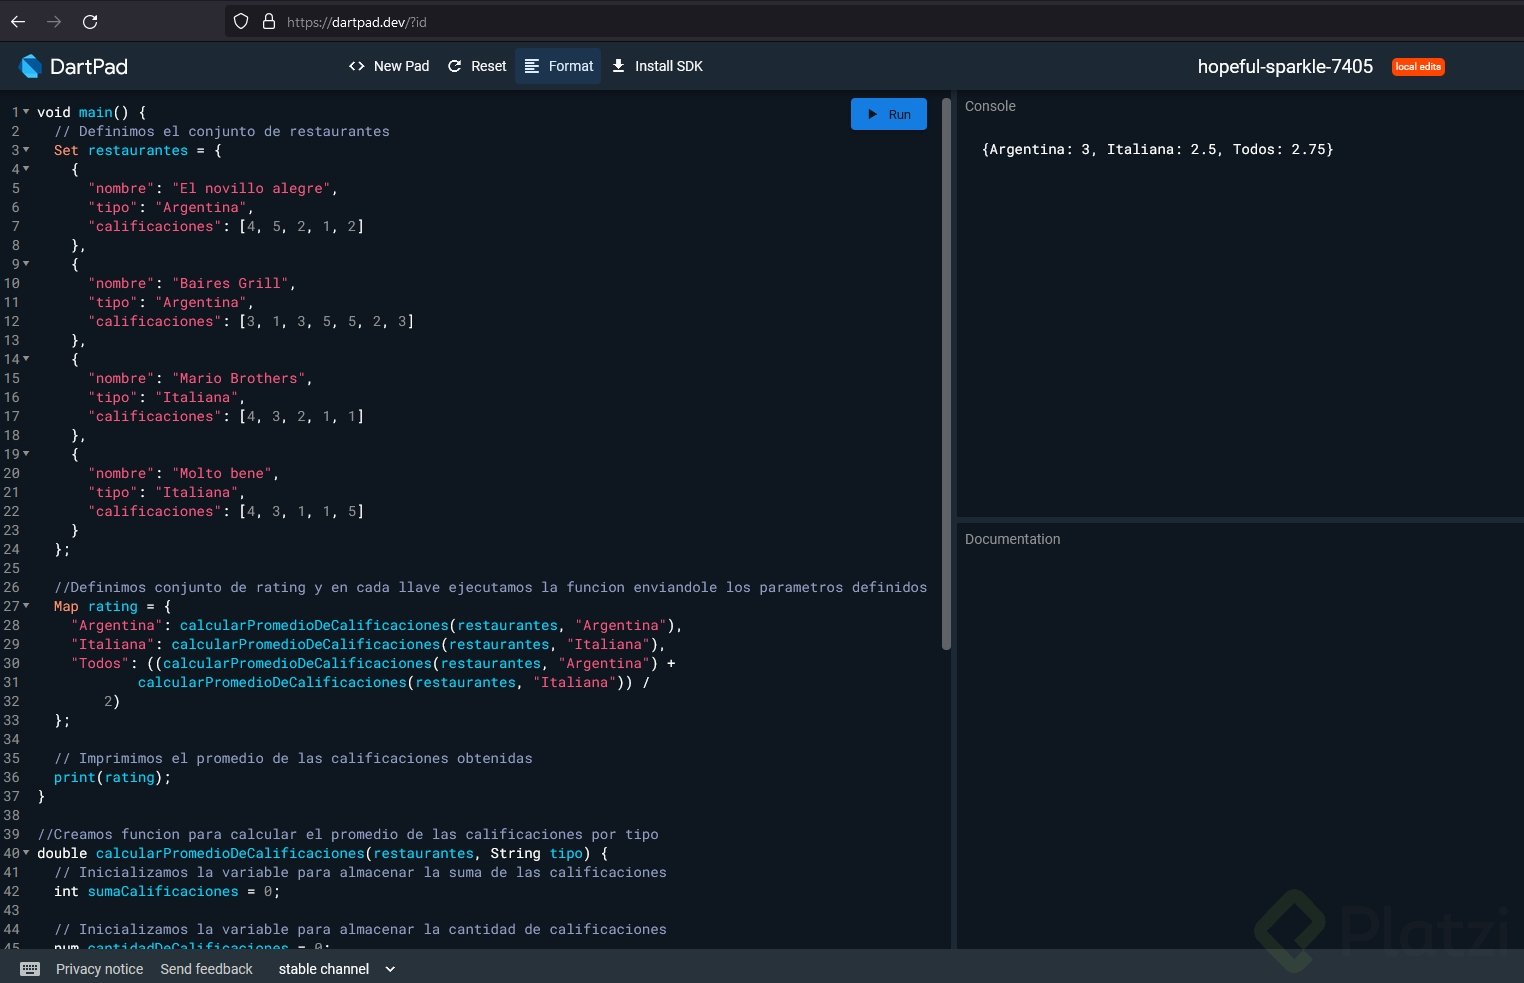Click the browser forward arrow
The height and width of the screenshot is (983, 1524).
pyautogui.click(x=54, y=21)
